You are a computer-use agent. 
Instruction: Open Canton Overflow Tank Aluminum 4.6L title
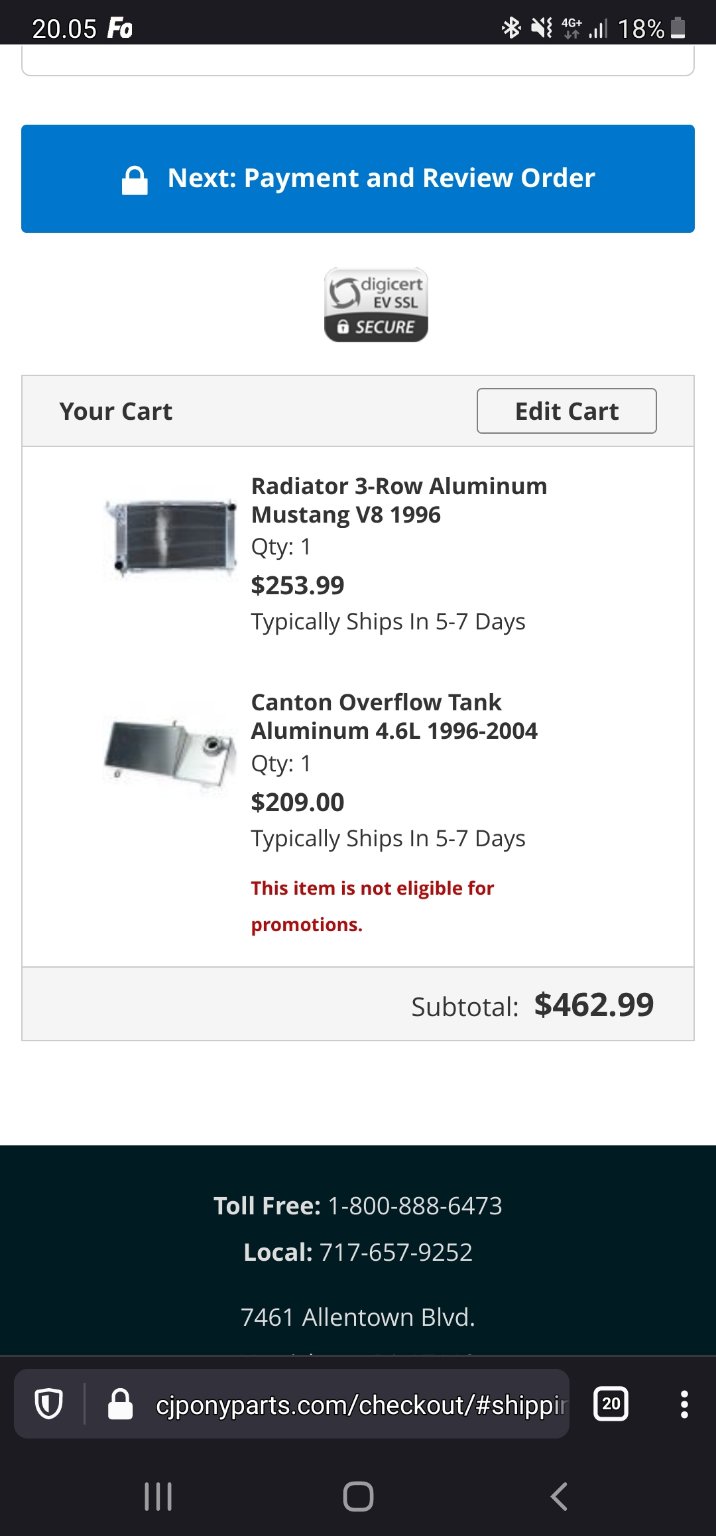coord(394,716)
